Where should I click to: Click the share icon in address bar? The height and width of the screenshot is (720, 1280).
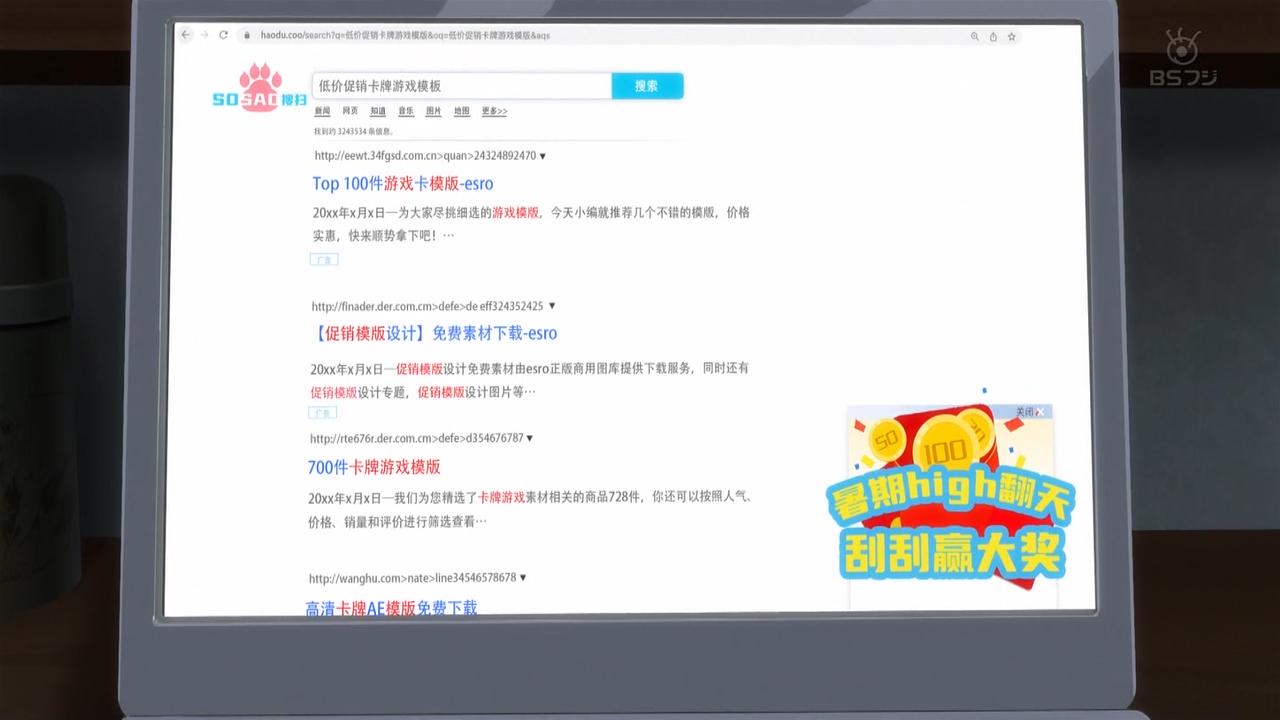coord(993,37)
